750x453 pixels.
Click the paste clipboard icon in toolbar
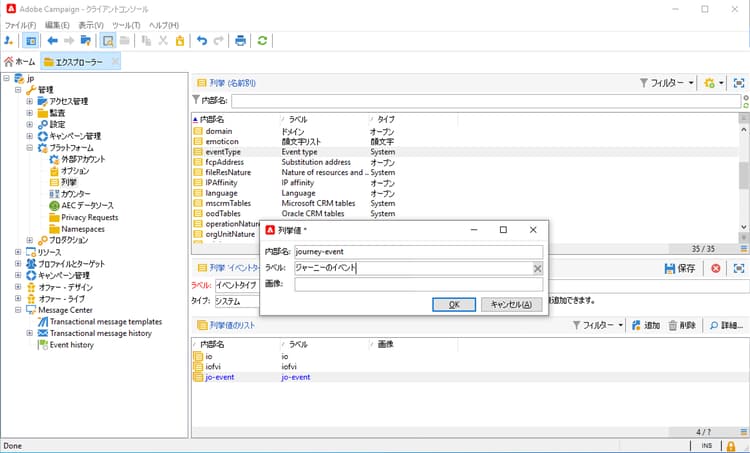pyautogui.click(x=180, y=41)
